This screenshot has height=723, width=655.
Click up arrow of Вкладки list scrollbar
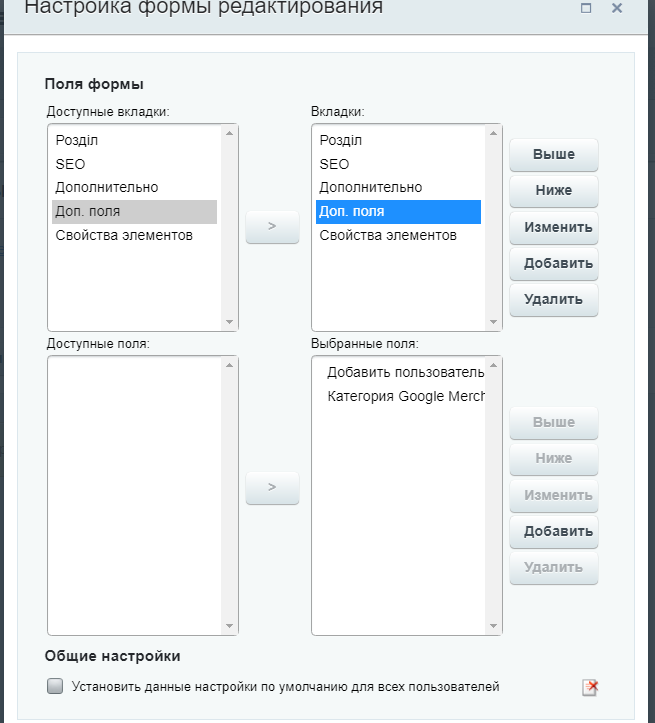pyautogui.click(x=493, y=133)
